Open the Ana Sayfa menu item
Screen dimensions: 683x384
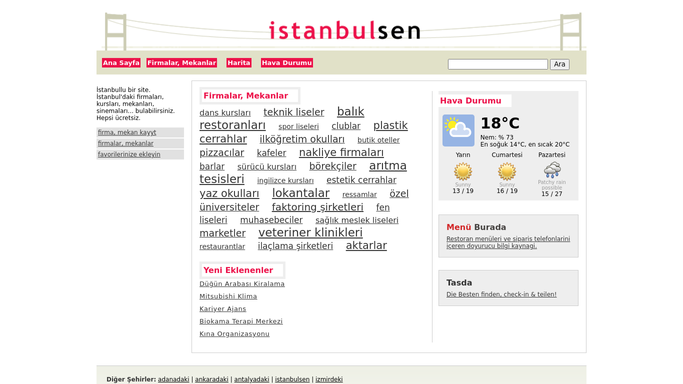(121, 63)
